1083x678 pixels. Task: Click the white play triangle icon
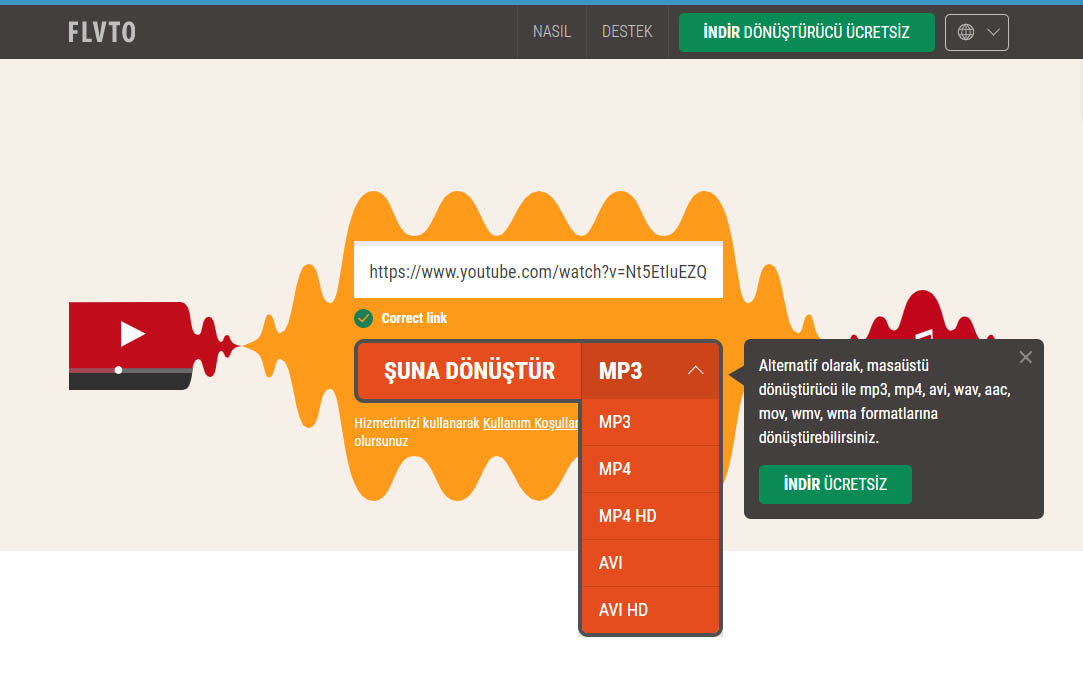[132, 333]
